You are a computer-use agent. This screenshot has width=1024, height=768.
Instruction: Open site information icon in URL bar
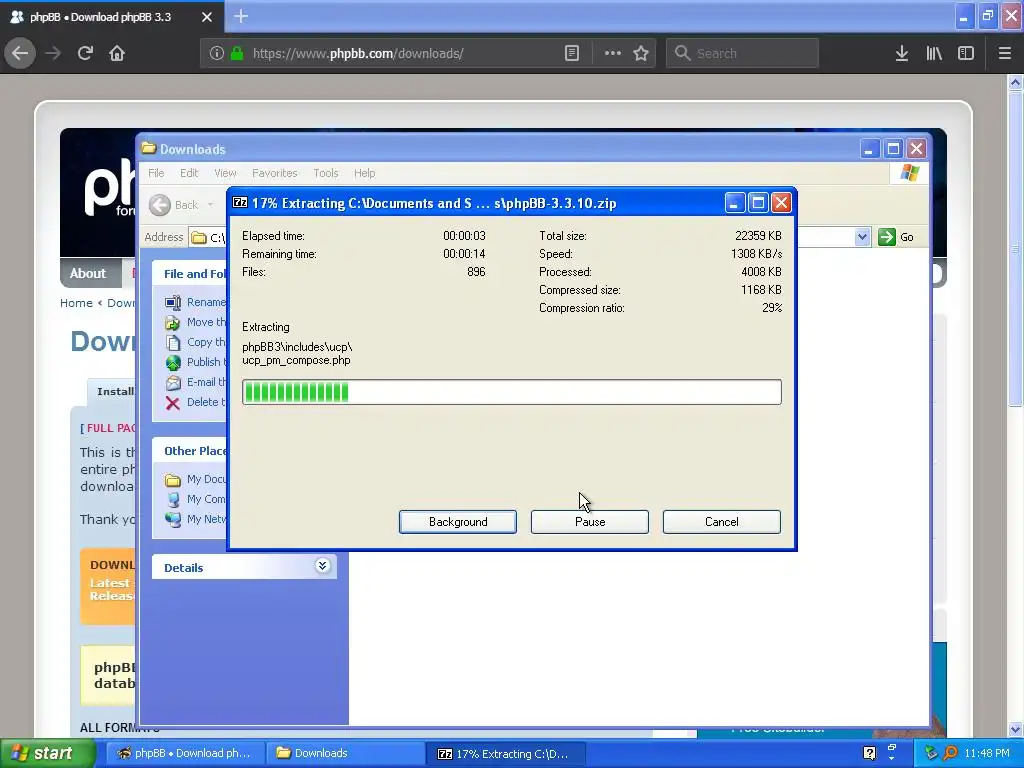217,54
